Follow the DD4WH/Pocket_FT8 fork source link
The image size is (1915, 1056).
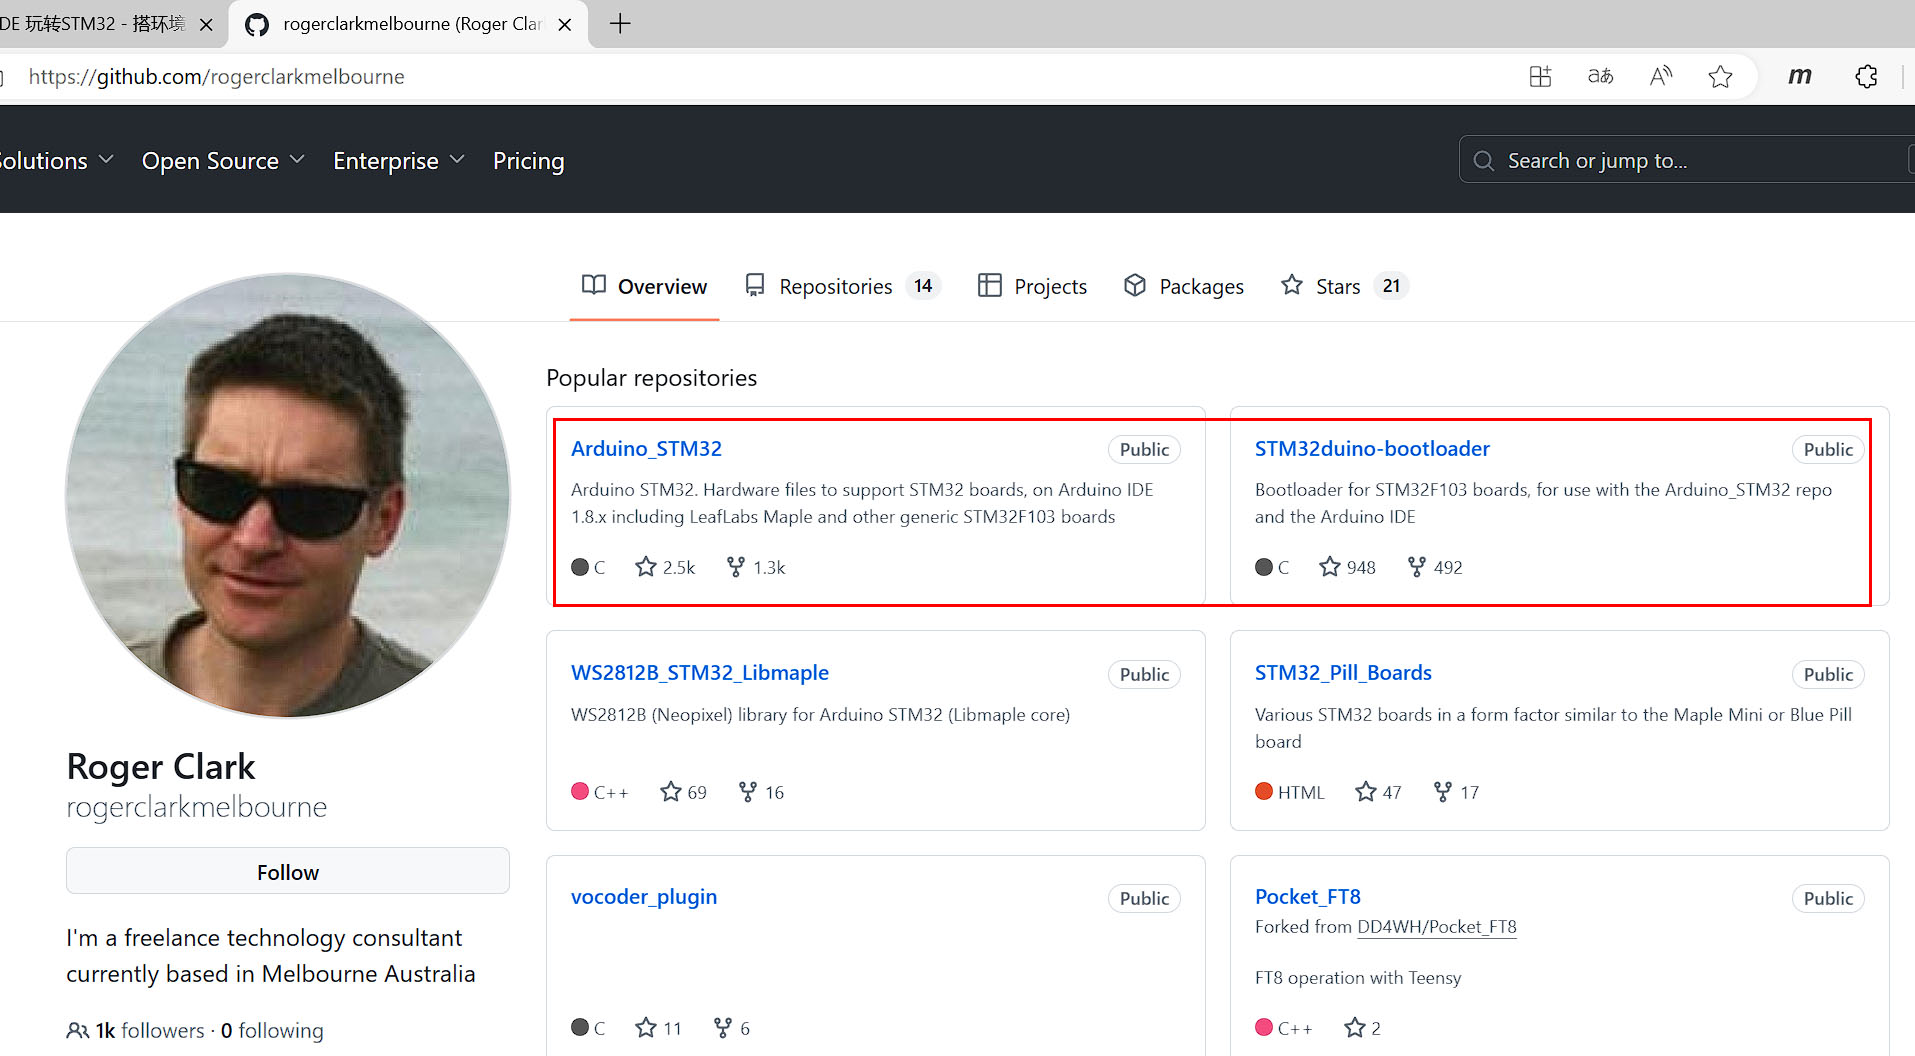coord(1437,927)
